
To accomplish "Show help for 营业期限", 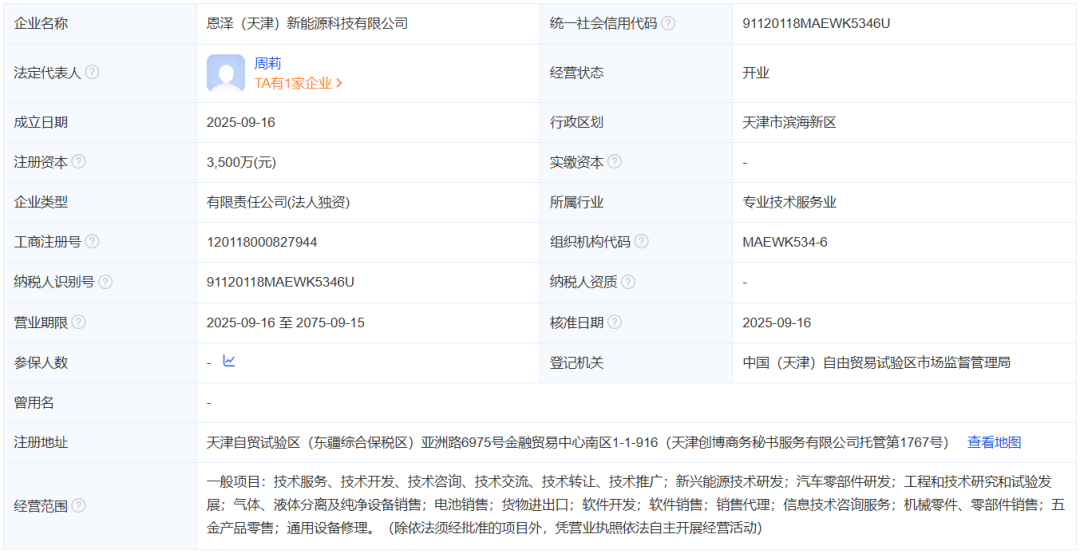I will [x=79, y=322].
